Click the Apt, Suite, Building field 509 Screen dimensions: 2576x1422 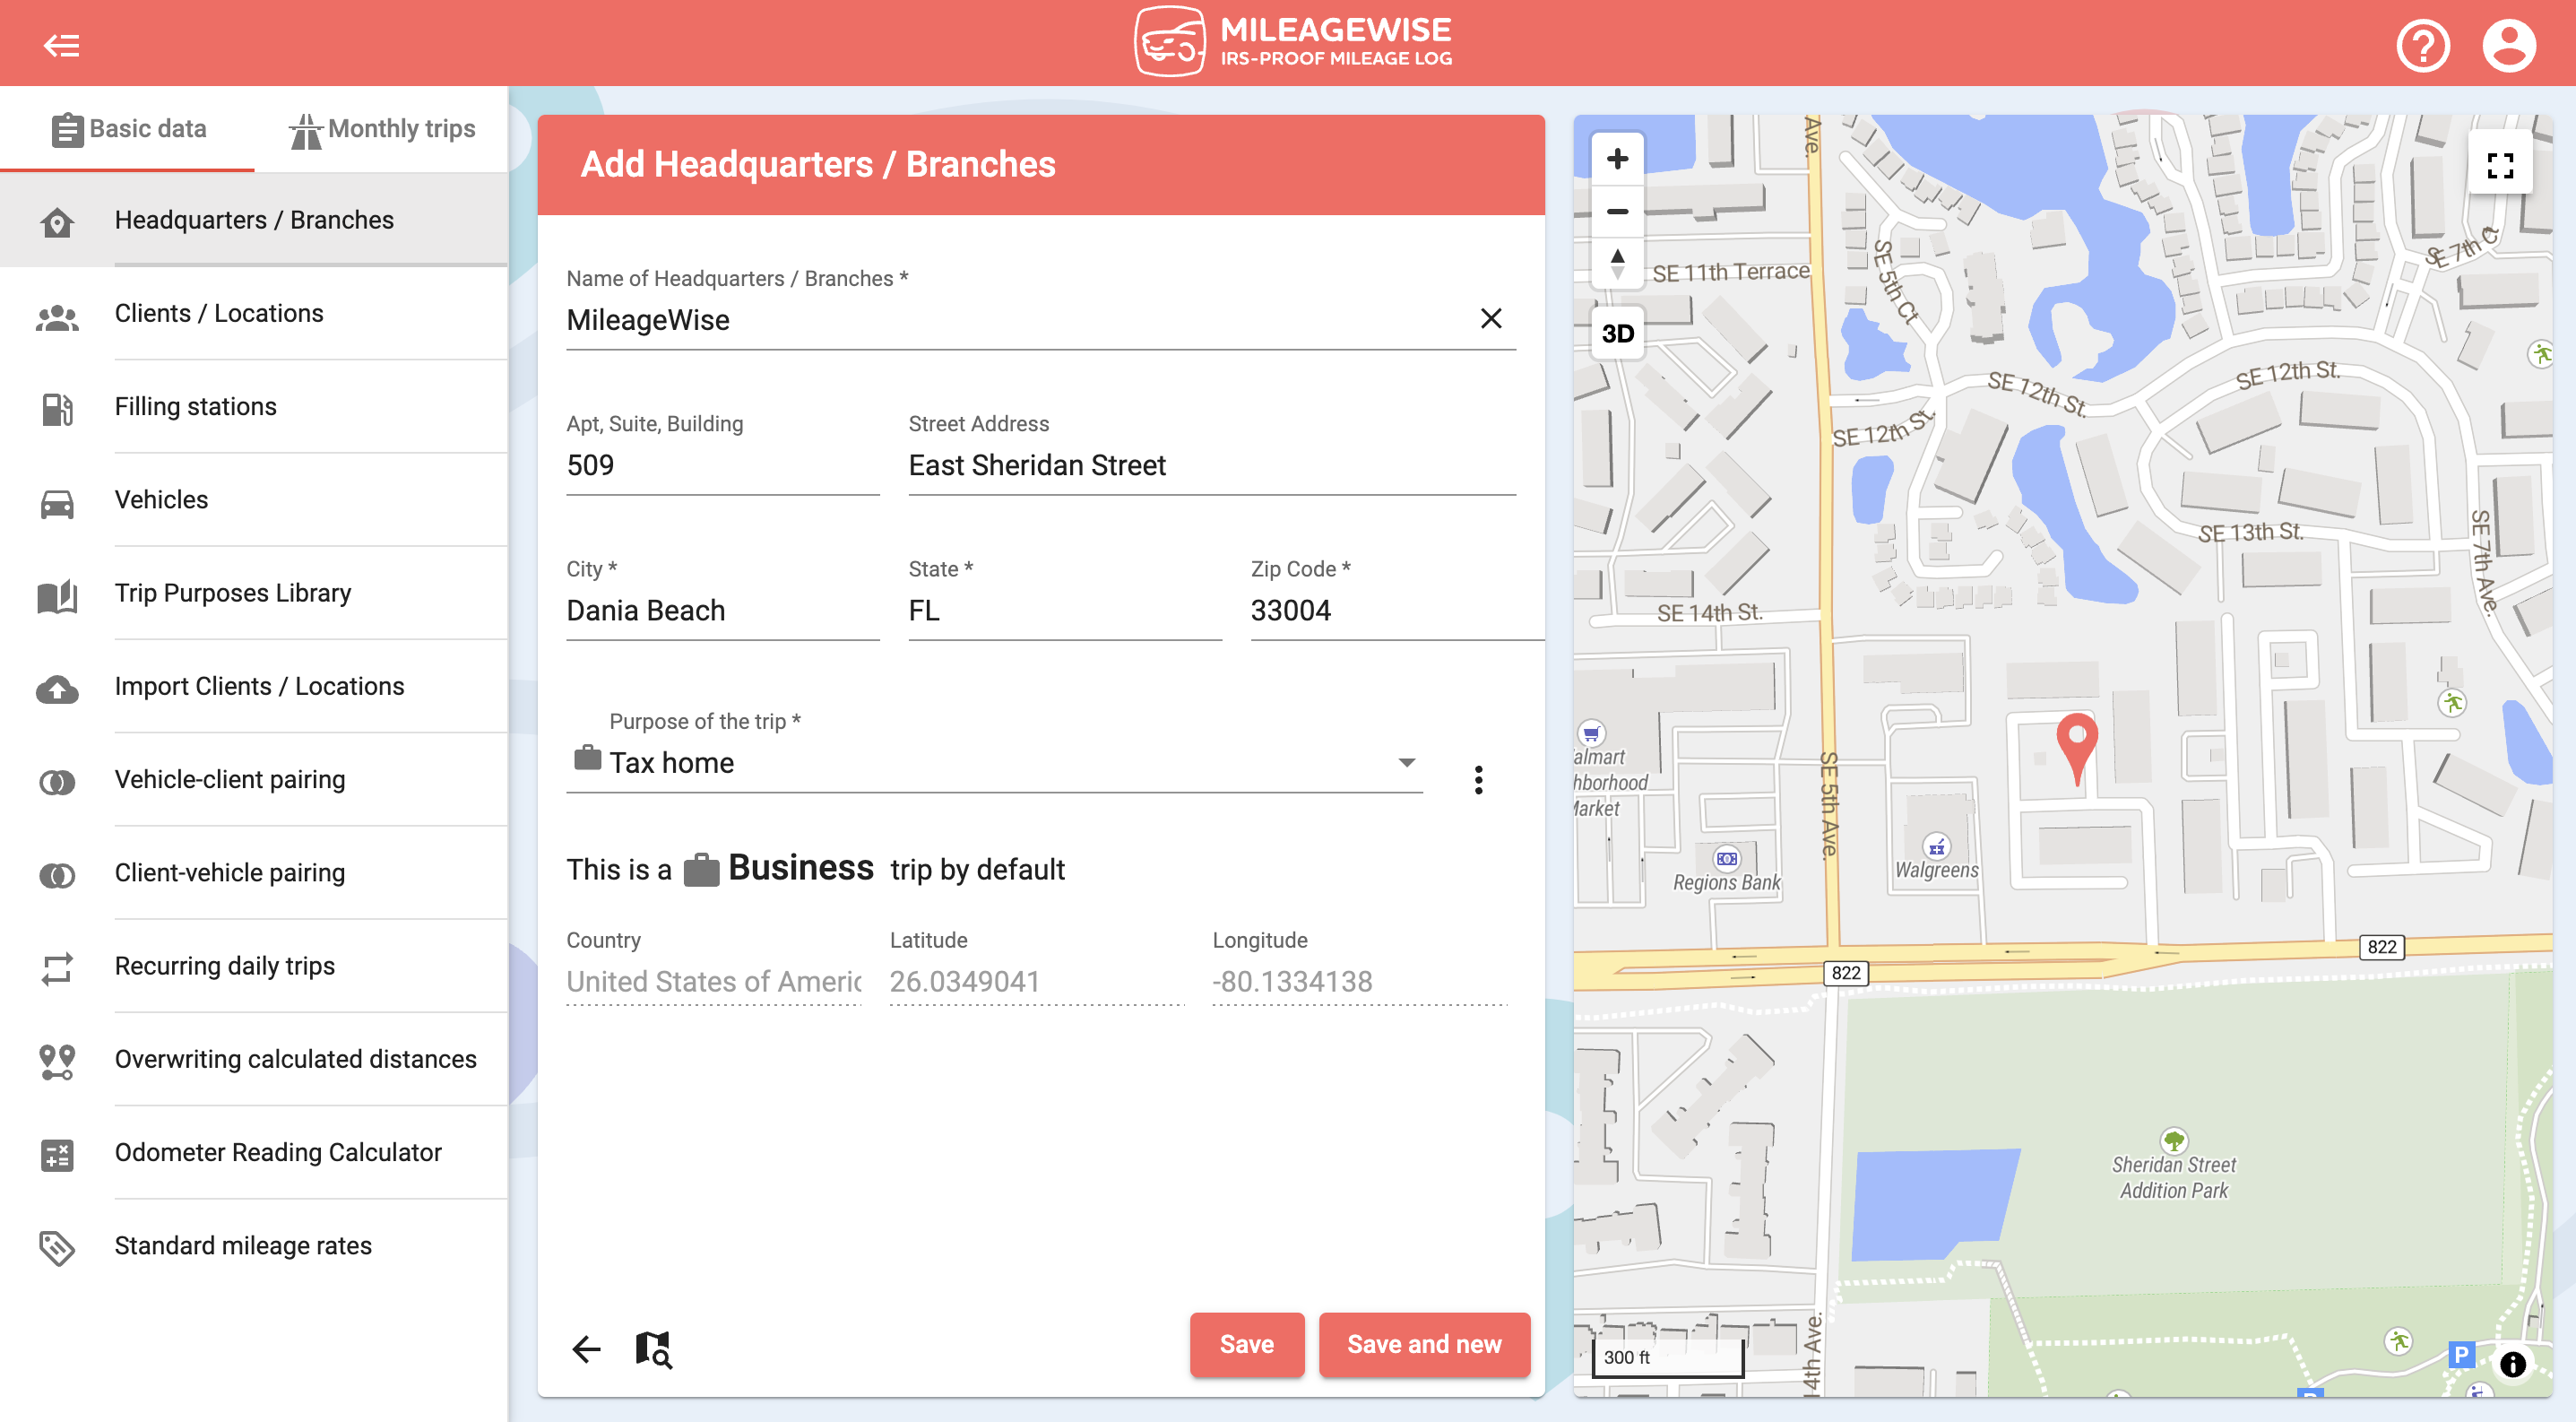722,465
